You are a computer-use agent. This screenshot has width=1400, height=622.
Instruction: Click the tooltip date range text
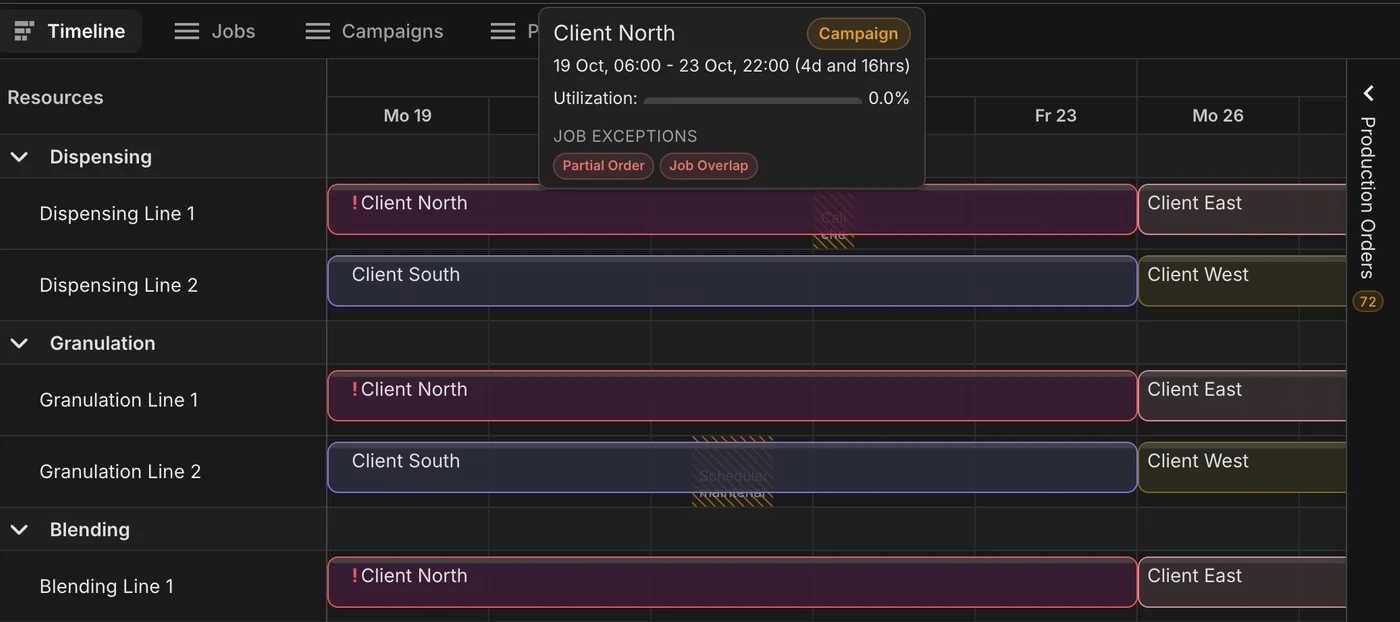pyautogui.click(x=731, y=66)
